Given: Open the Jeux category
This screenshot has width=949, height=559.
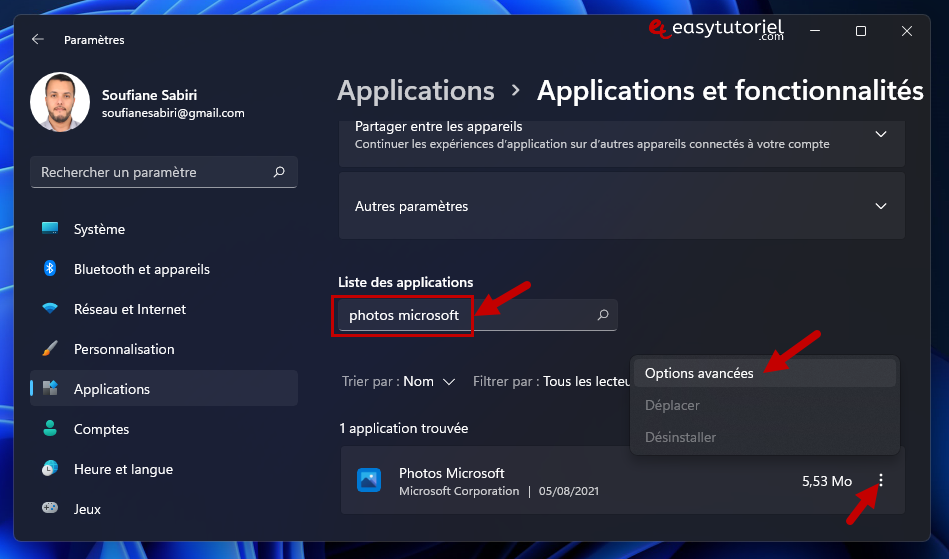Looking at the screenshot, I should click(163, 509).
